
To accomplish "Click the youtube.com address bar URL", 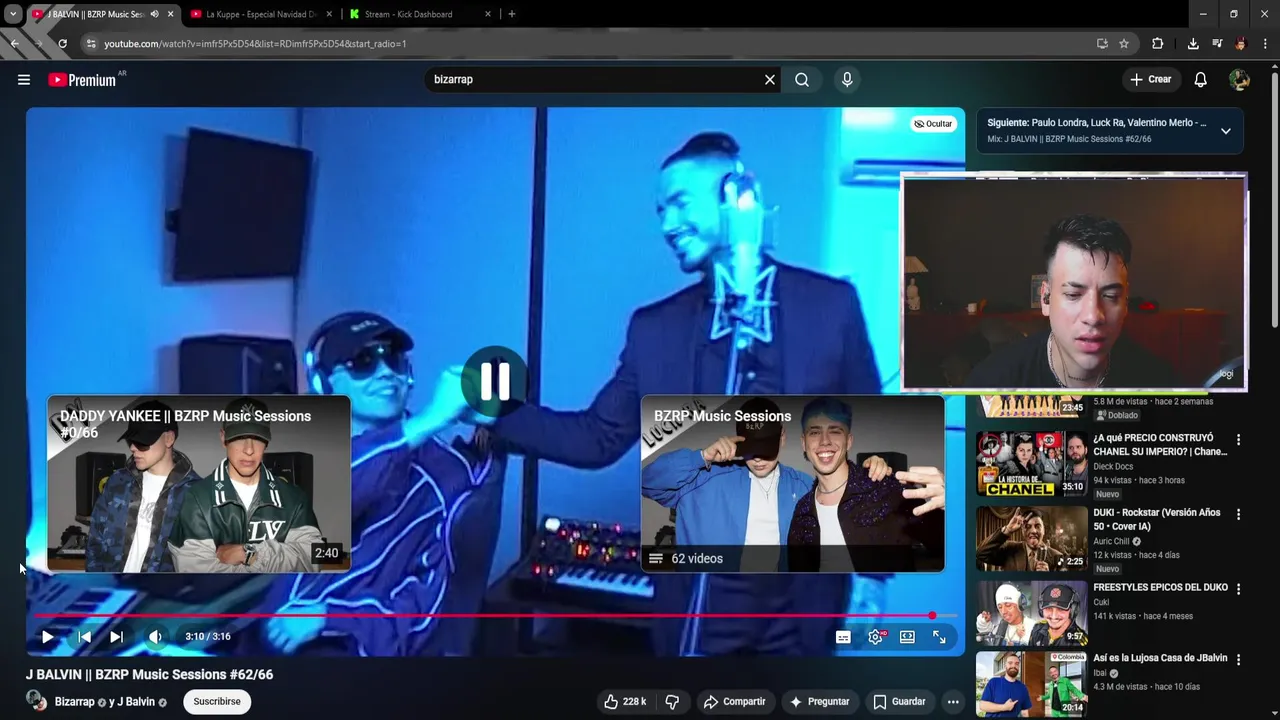I will 255,44.
